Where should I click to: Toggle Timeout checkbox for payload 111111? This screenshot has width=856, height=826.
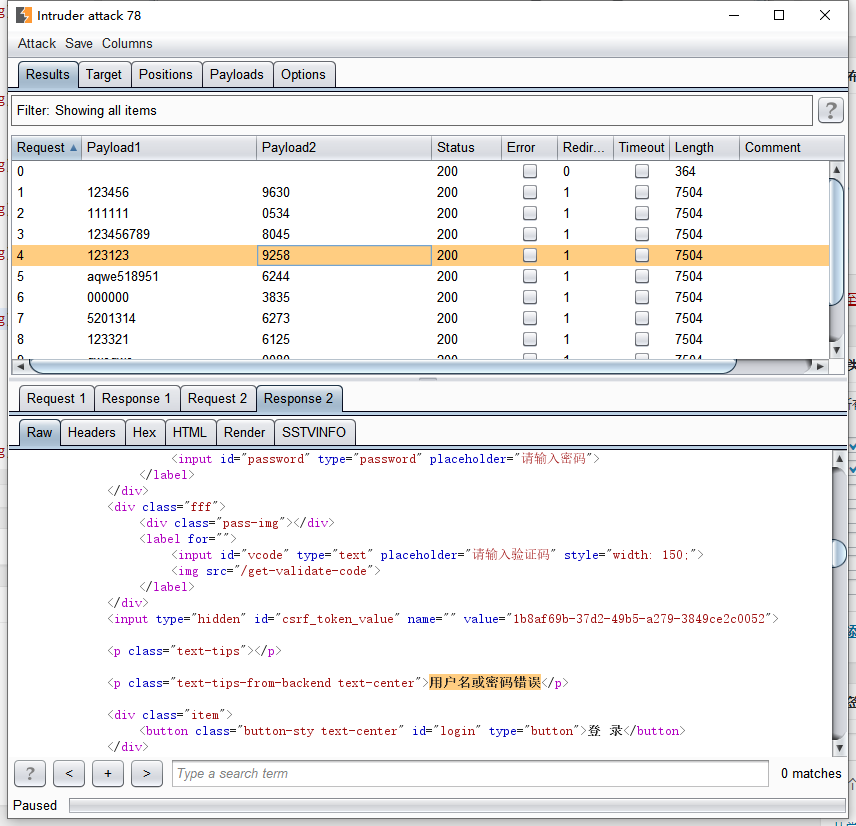(642, 213)
